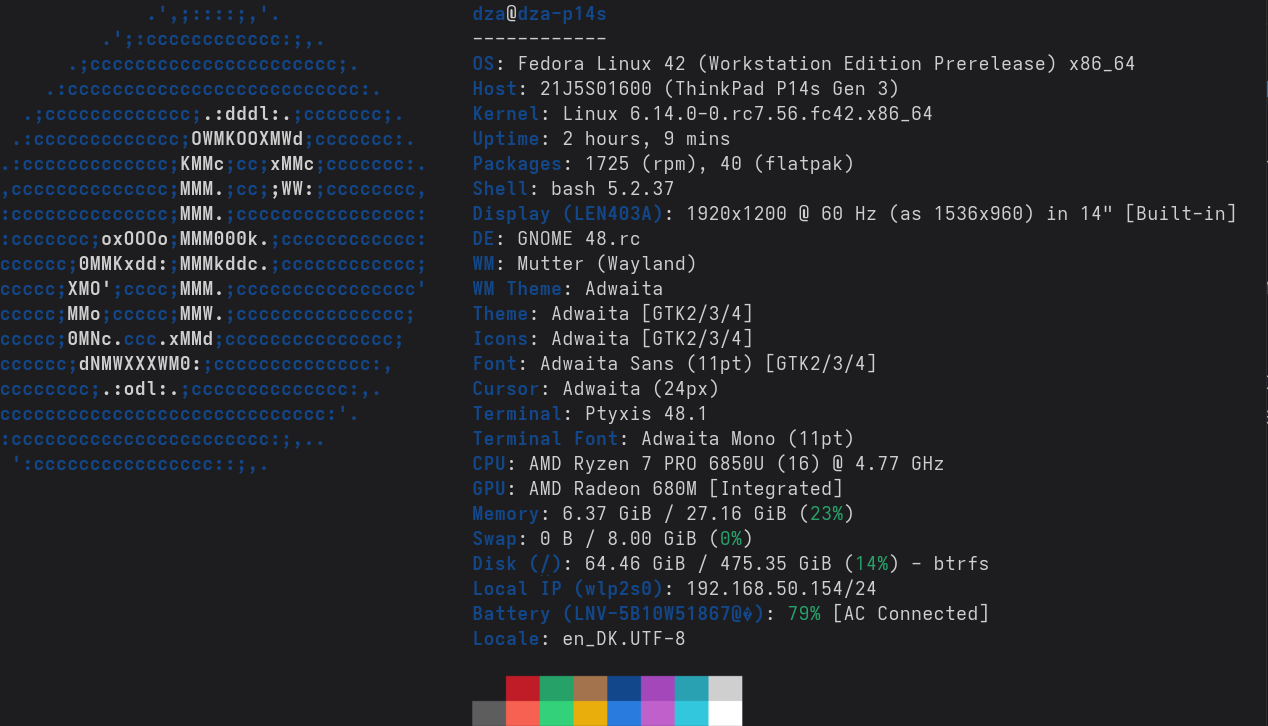1268x726 pixels.
Task: Click the Terminal Font line 'Adwaita Mono (11pt)'
Action: (664, 439)
